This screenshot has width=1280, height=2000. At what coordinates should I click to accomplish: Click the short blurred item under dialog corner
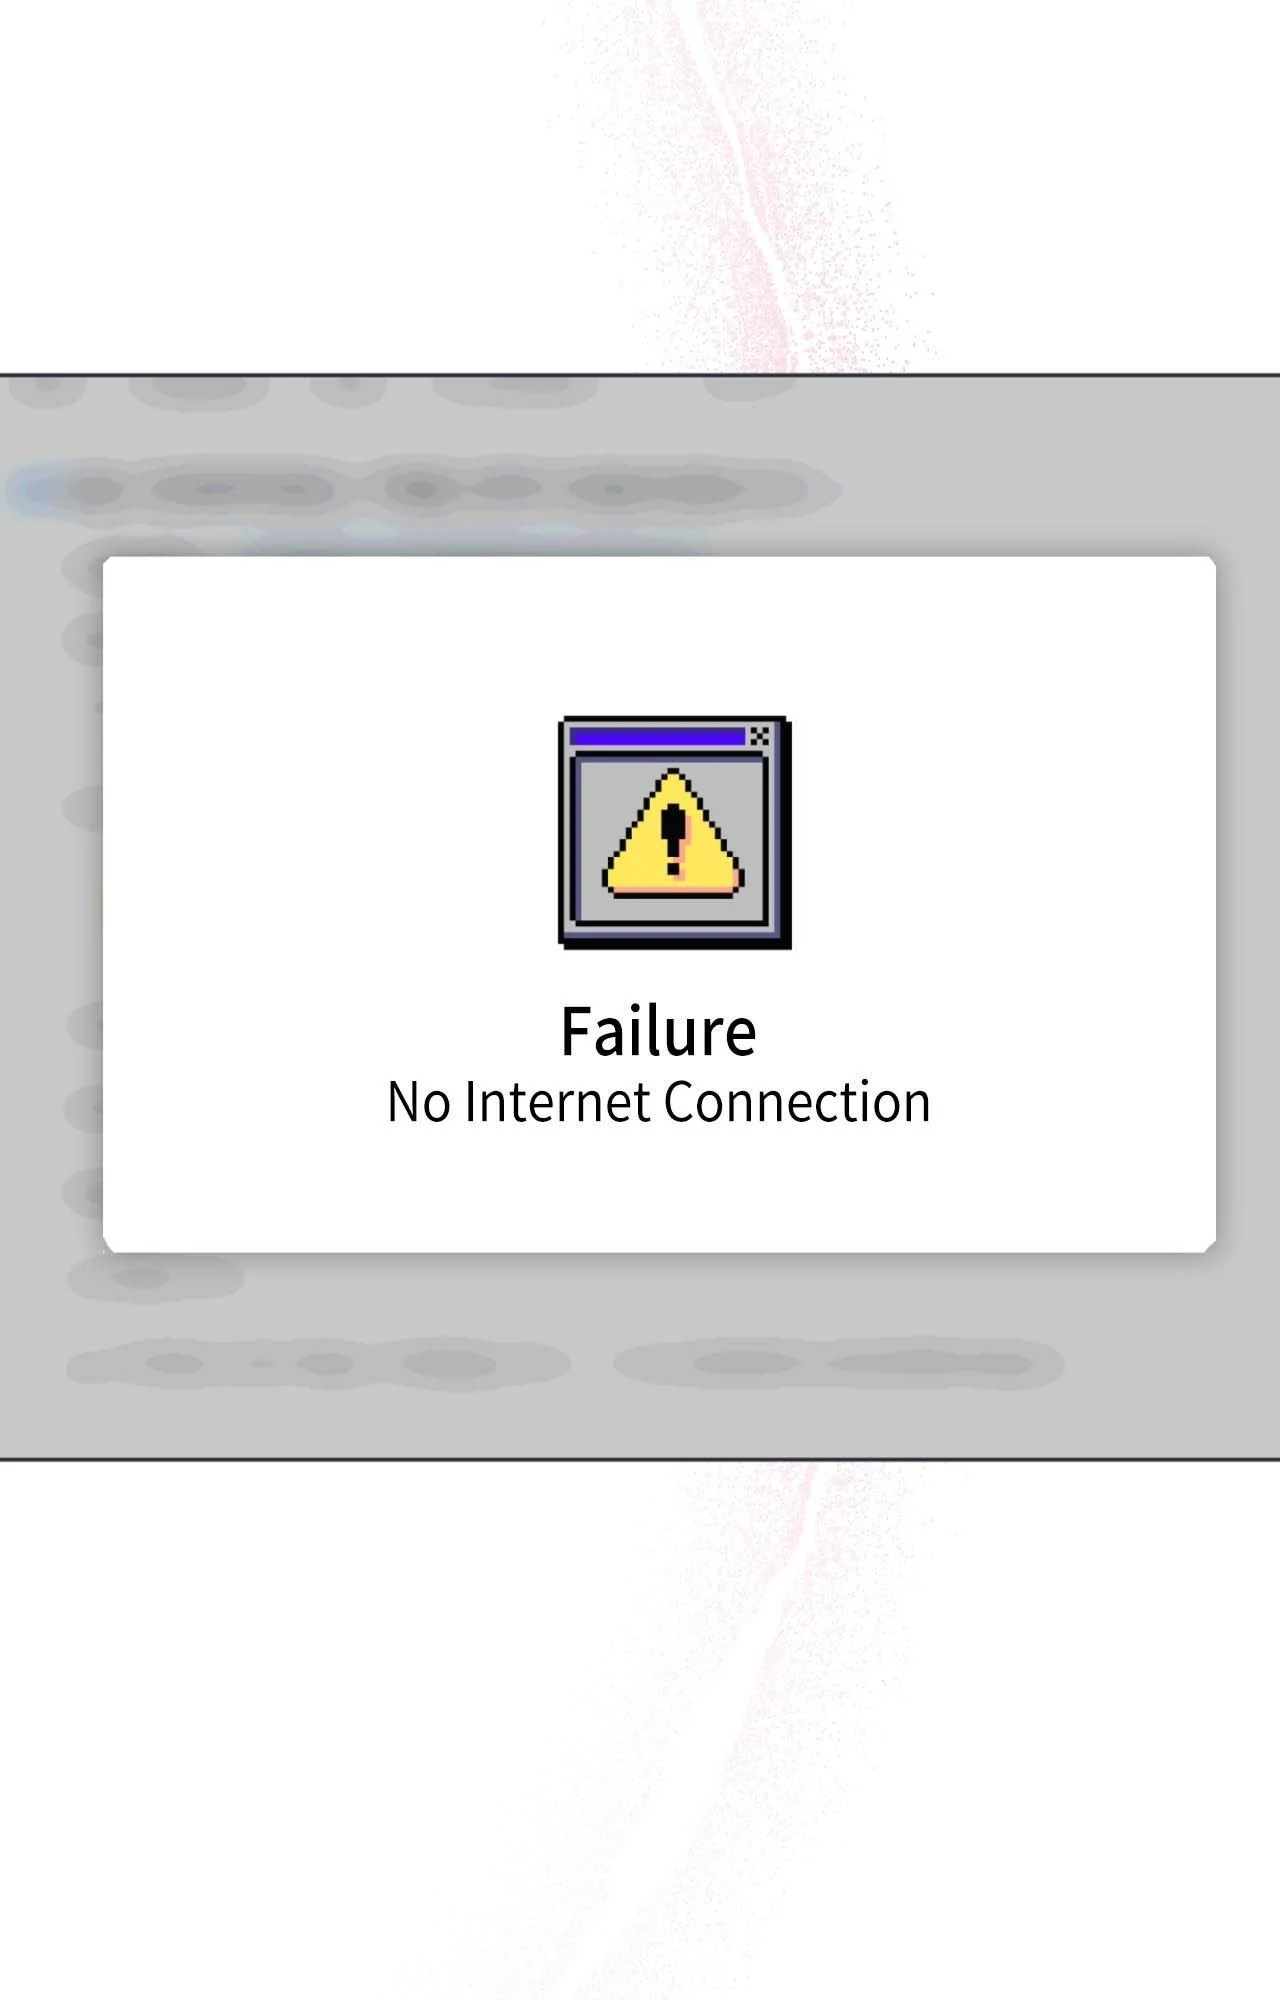(155, 1277)
